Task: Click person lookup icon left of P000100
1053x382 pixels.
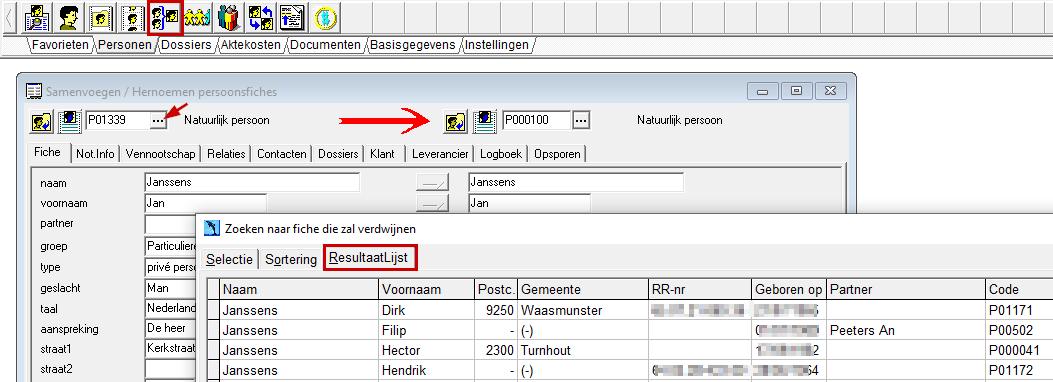Action: [x=456, y=121]
